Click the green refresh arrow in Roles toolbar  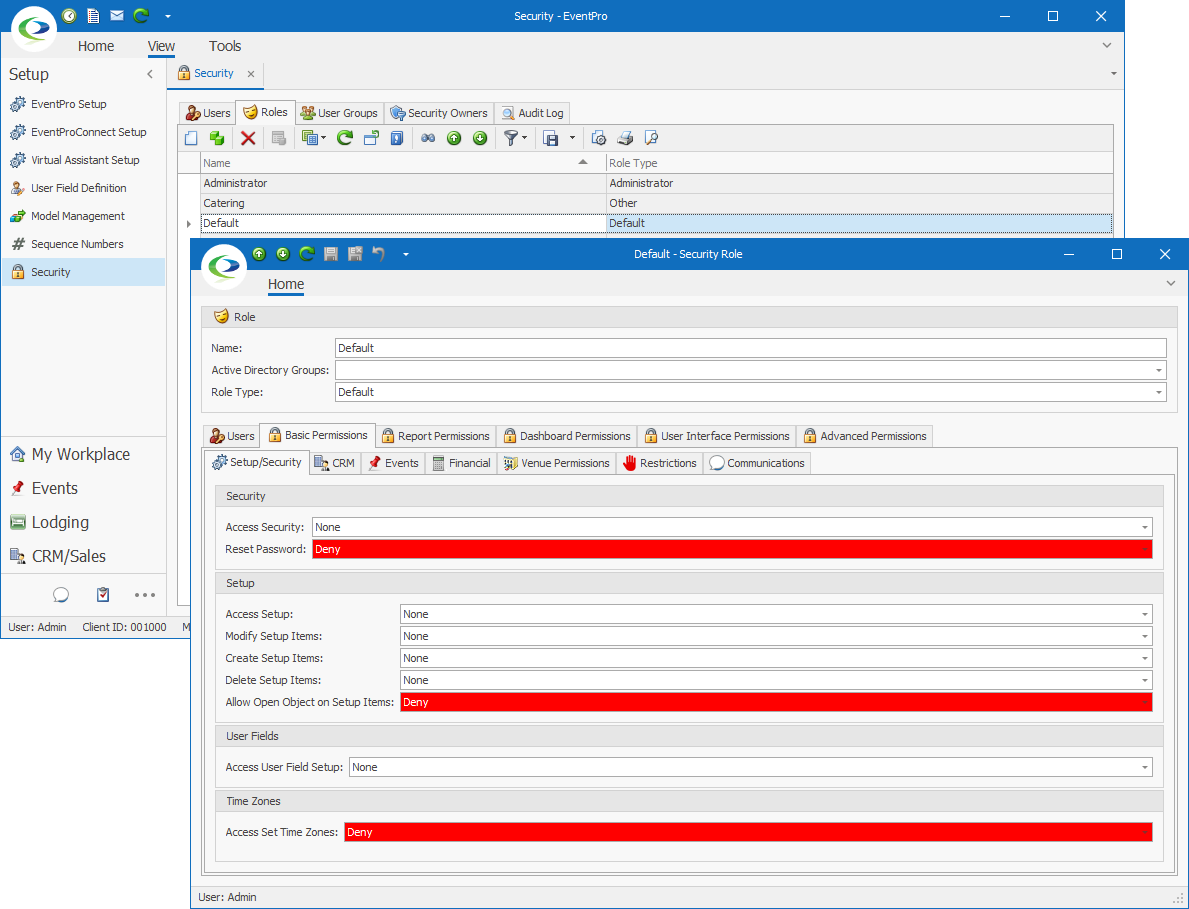pos(345,138)
